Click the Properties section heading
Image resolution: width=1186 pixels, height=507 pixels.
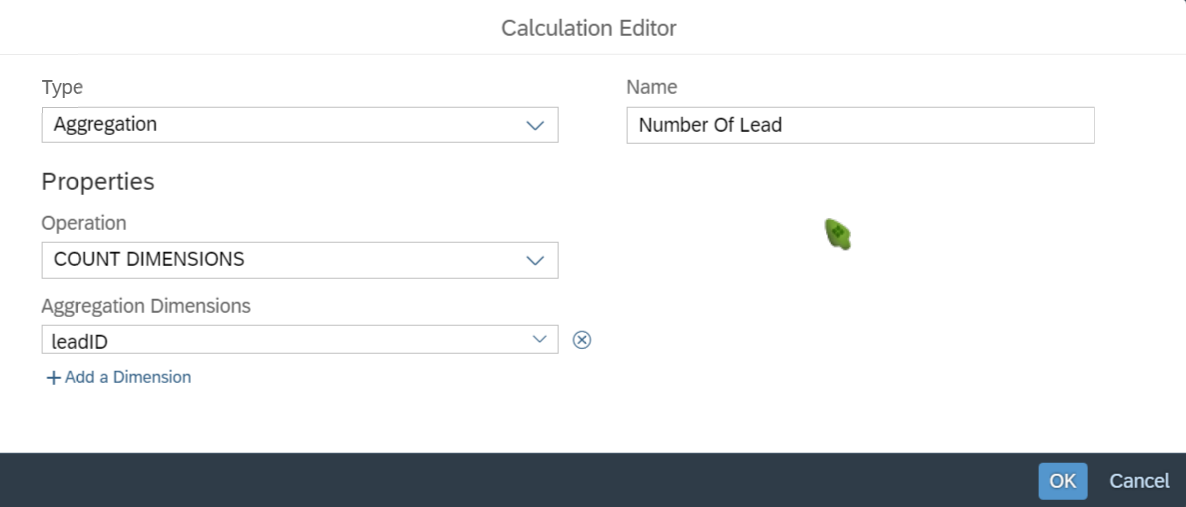98,182
